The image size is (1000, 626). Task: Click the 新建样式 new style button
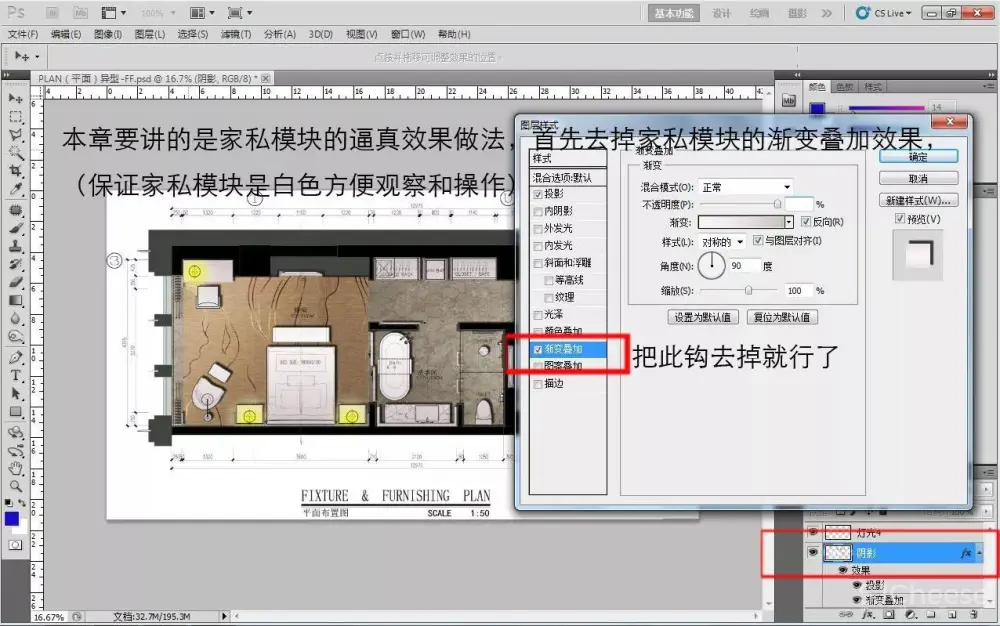[x=917, y=200]
